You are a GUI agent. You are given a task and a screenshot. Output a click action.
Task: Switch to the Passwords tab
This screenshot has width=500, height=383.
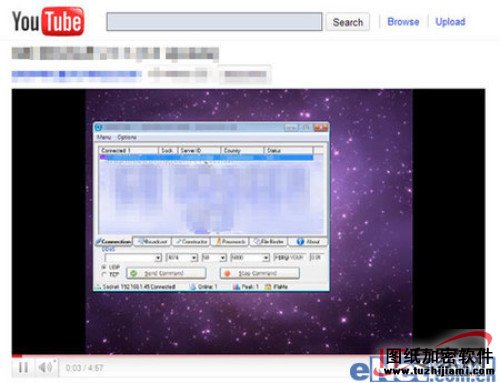pyautogui.click(x=230, y=242)
